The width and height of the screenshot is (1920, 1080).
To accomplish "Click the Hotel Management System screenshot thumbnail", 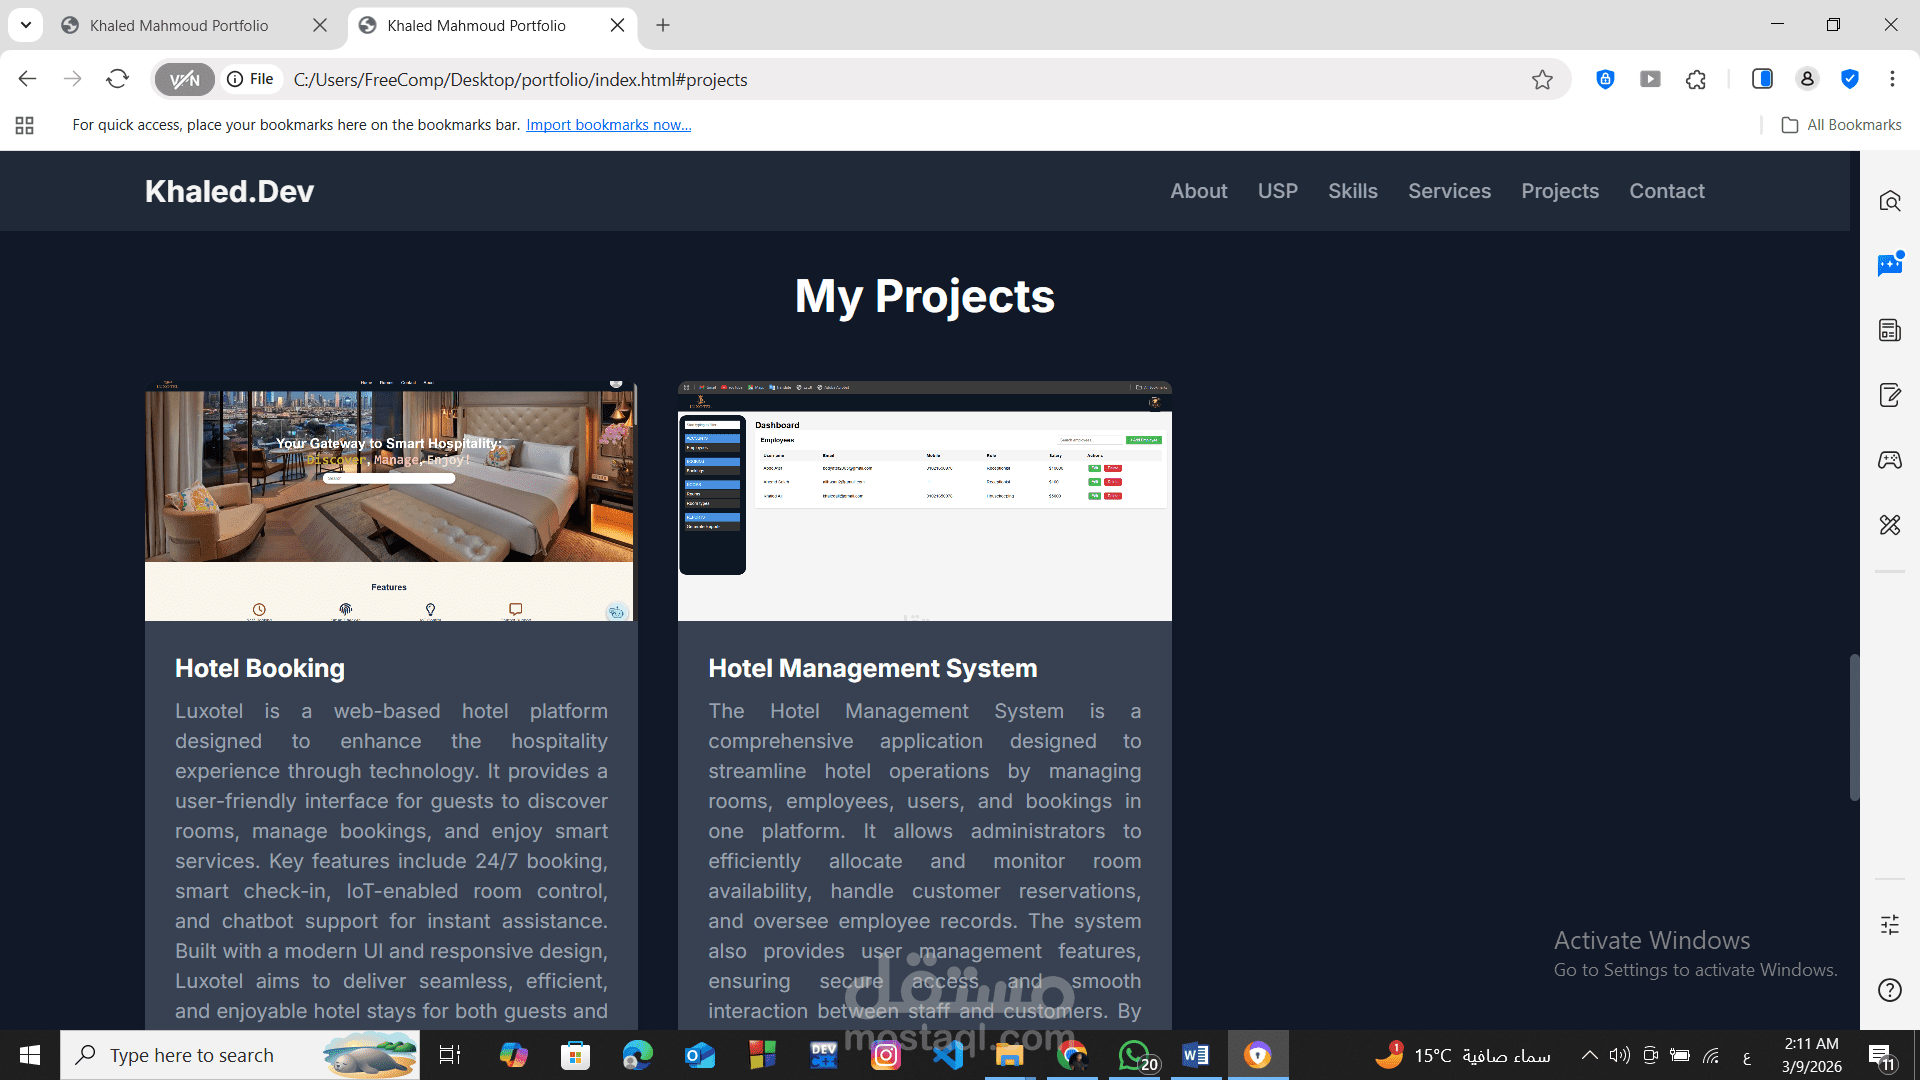I will pyautogui.click(x=924, y=501).
